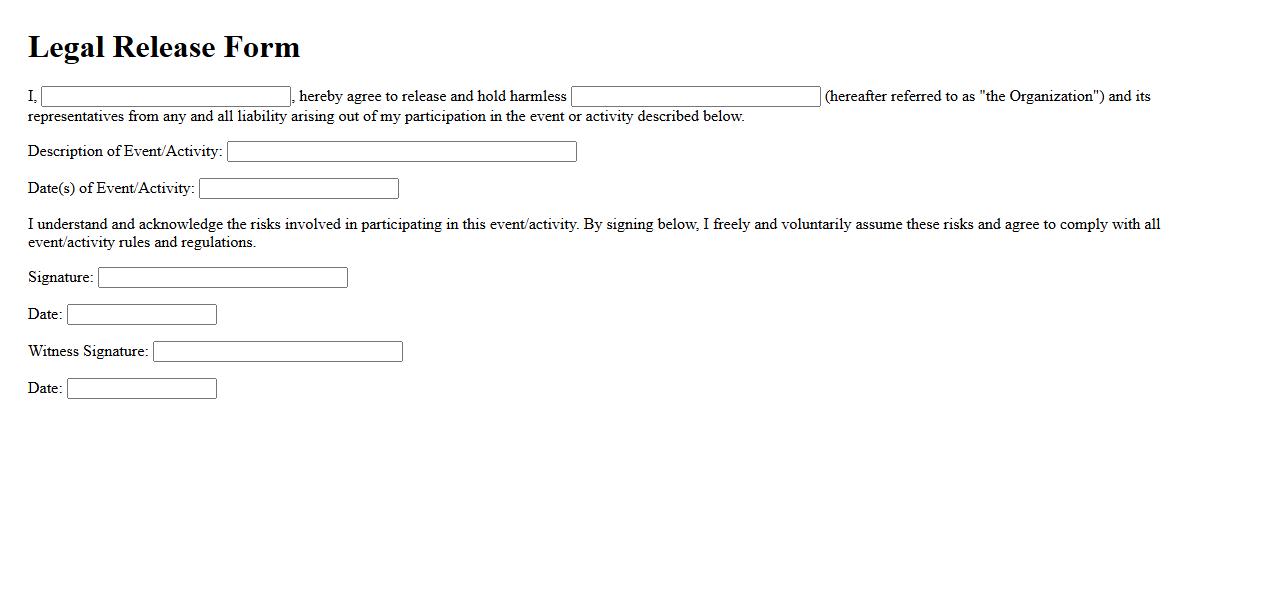The image size is (1278, 601).
Task: Click the Description of Event/Activity text box
Action: point(401,152)
